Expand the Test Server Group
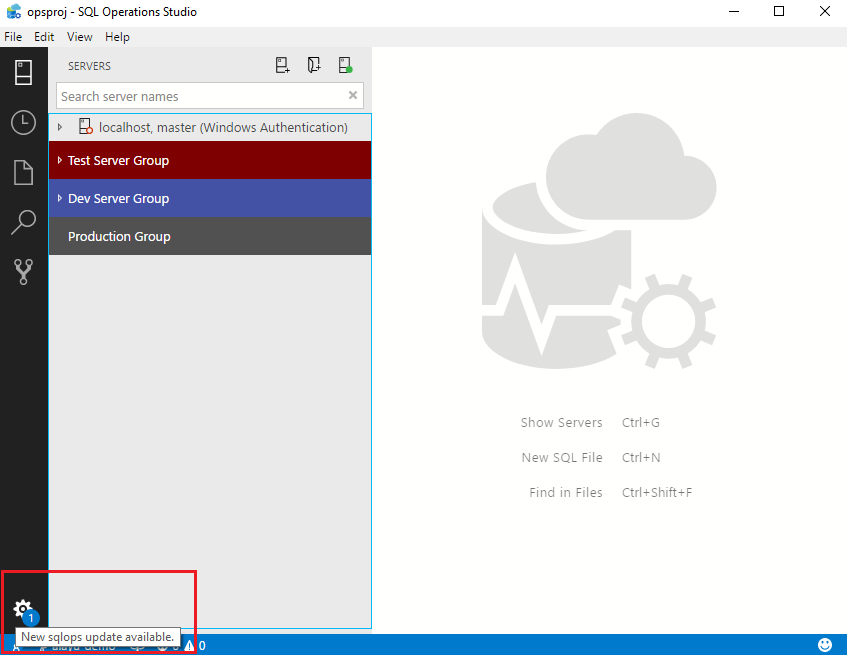Screen dimensions: 847x655 pyautogui.click(x=60, y=160)
